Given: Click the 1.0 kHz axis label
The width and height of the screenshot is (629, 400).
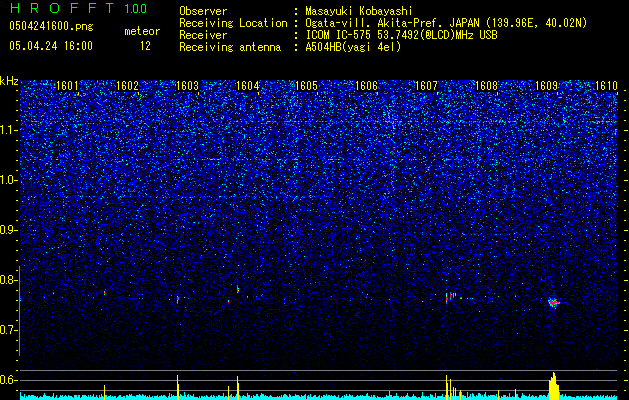Looking at the screenshot, I should [9, 180].
